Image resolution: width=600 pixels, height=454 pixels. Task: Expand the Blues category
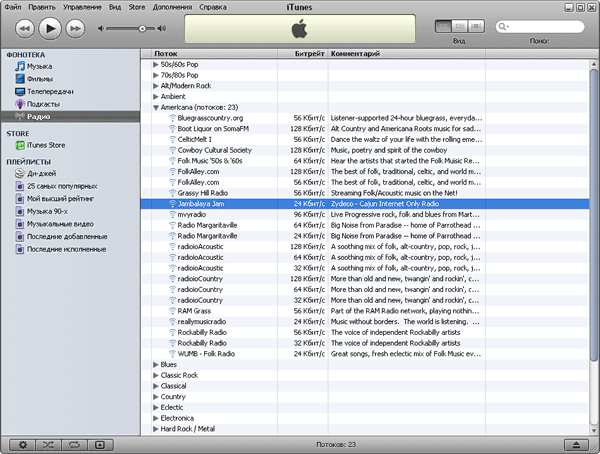[x=156, y=364]
